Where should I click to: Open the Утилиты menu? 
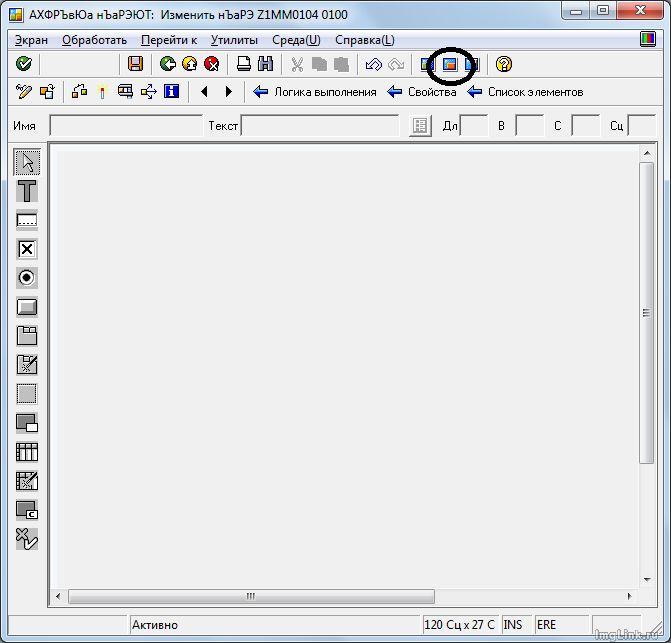(x=234, y=40)
